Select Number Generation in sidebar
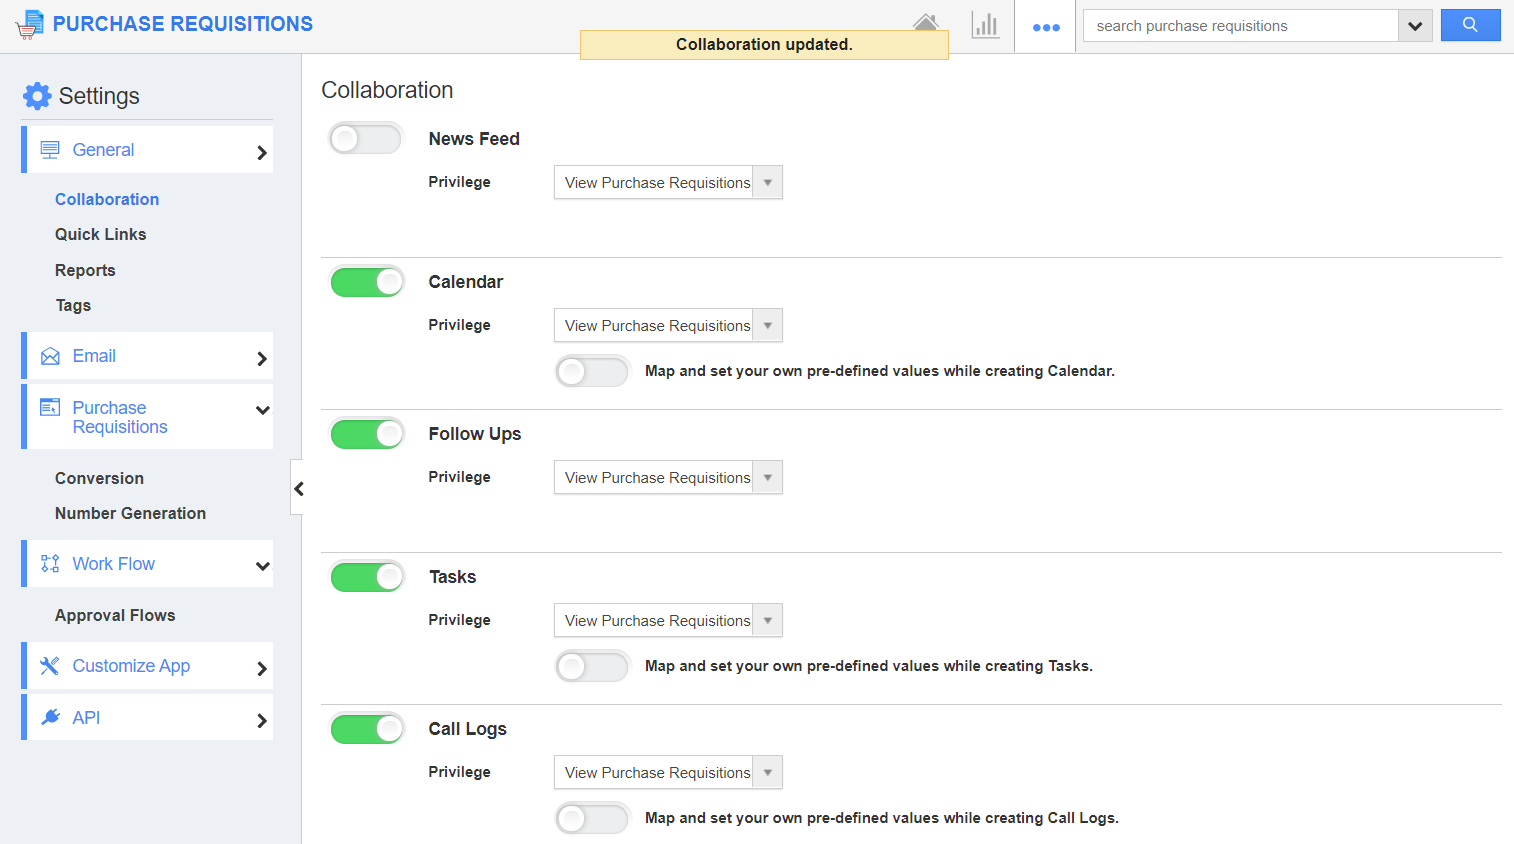 point(130,513)
